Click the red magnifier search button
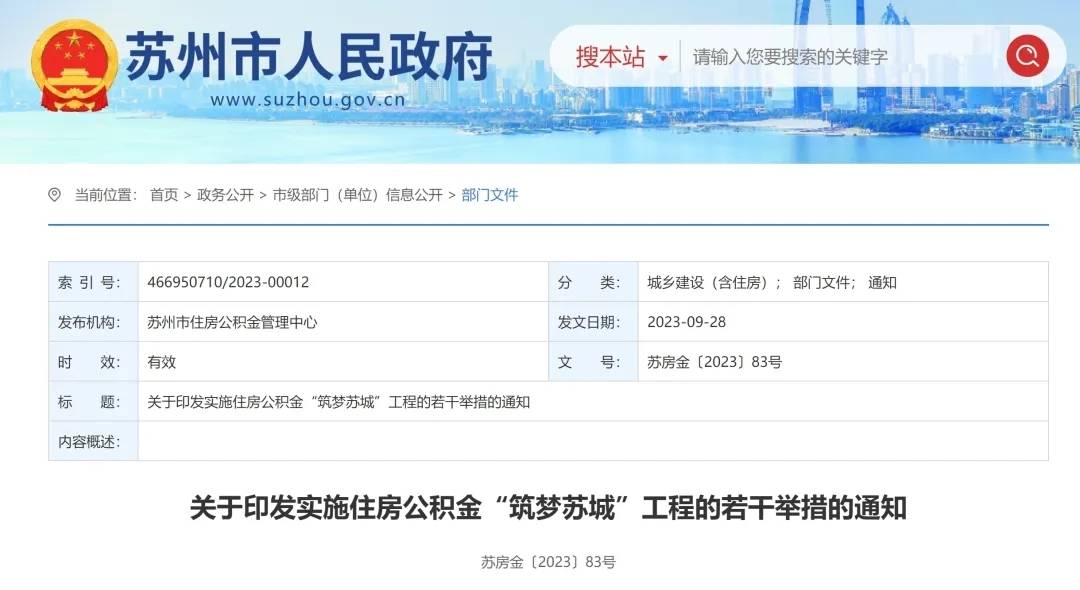1080x590 pixels. 1027,56
